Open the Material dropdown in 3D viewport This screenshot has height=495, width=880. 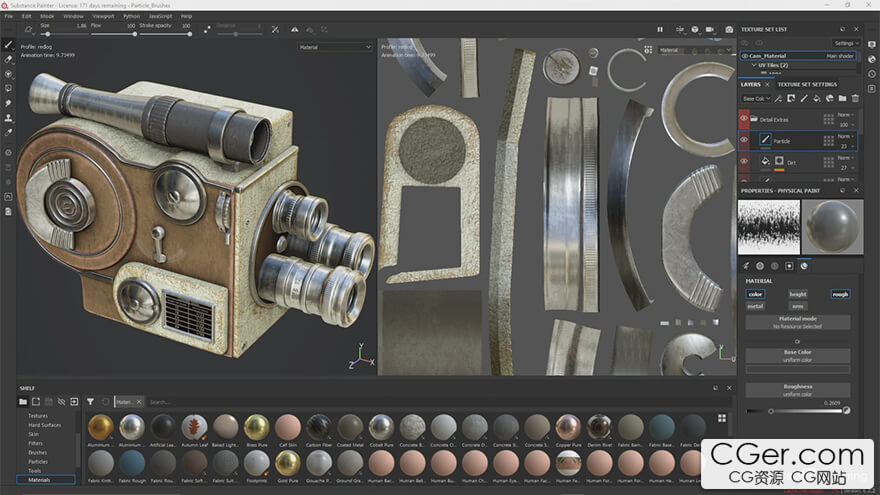(334, 47)
